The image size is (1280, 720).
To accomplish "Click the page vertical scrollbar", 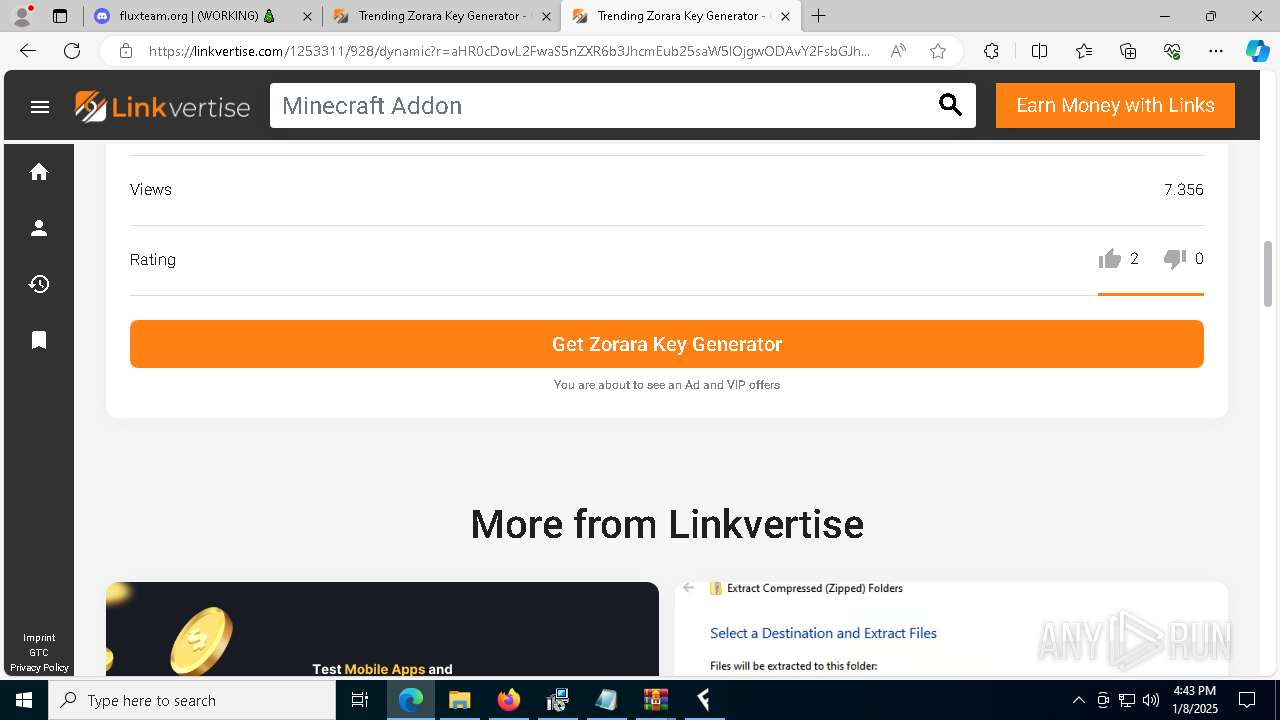I will point(1269,273).
